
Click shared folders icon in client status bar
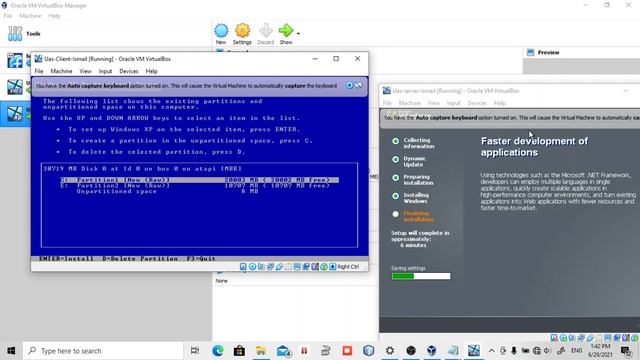(x=288, y=267)
